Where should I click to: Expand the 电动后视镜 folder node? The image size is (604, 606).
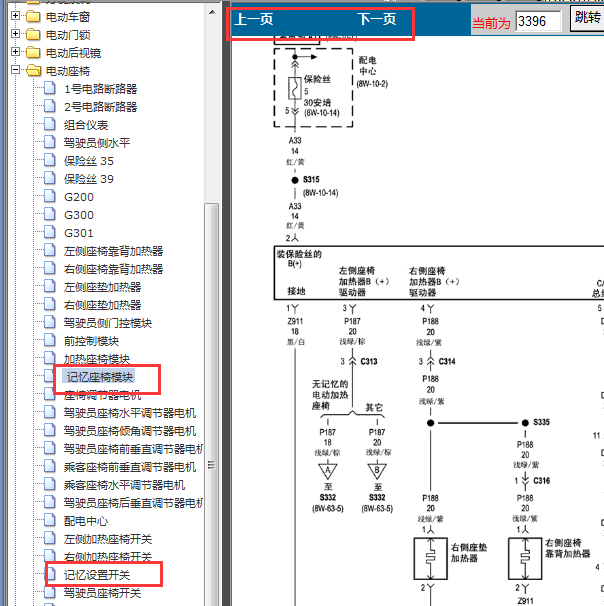(15, 52)
